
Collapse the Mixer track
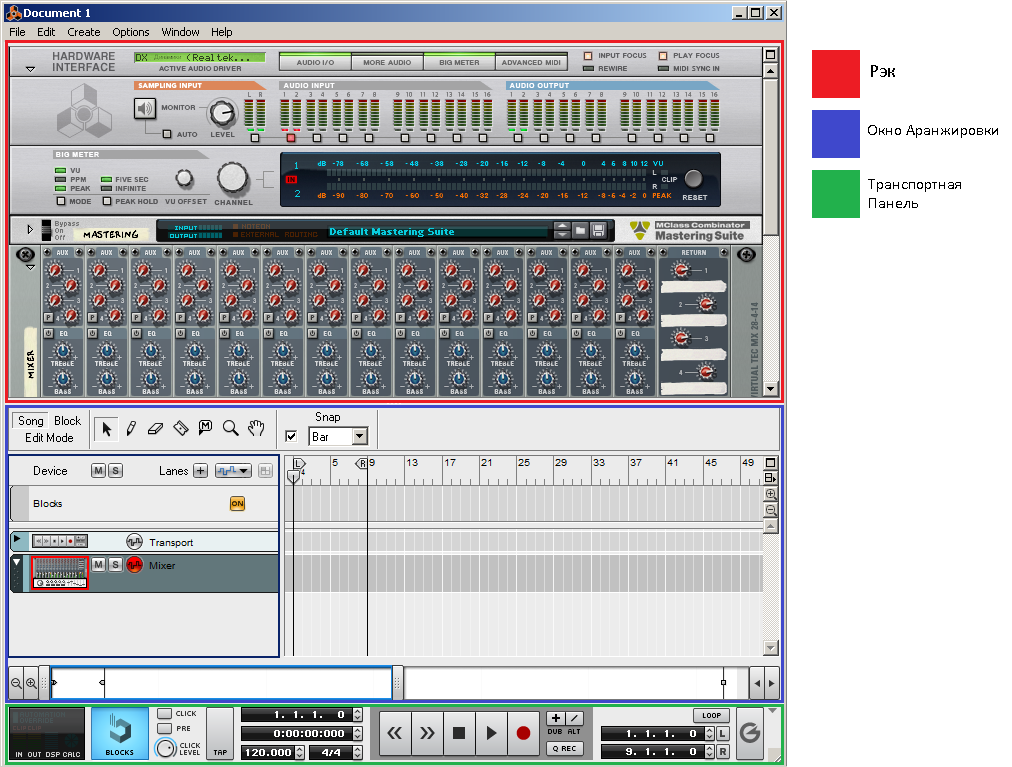pos(16,563)
